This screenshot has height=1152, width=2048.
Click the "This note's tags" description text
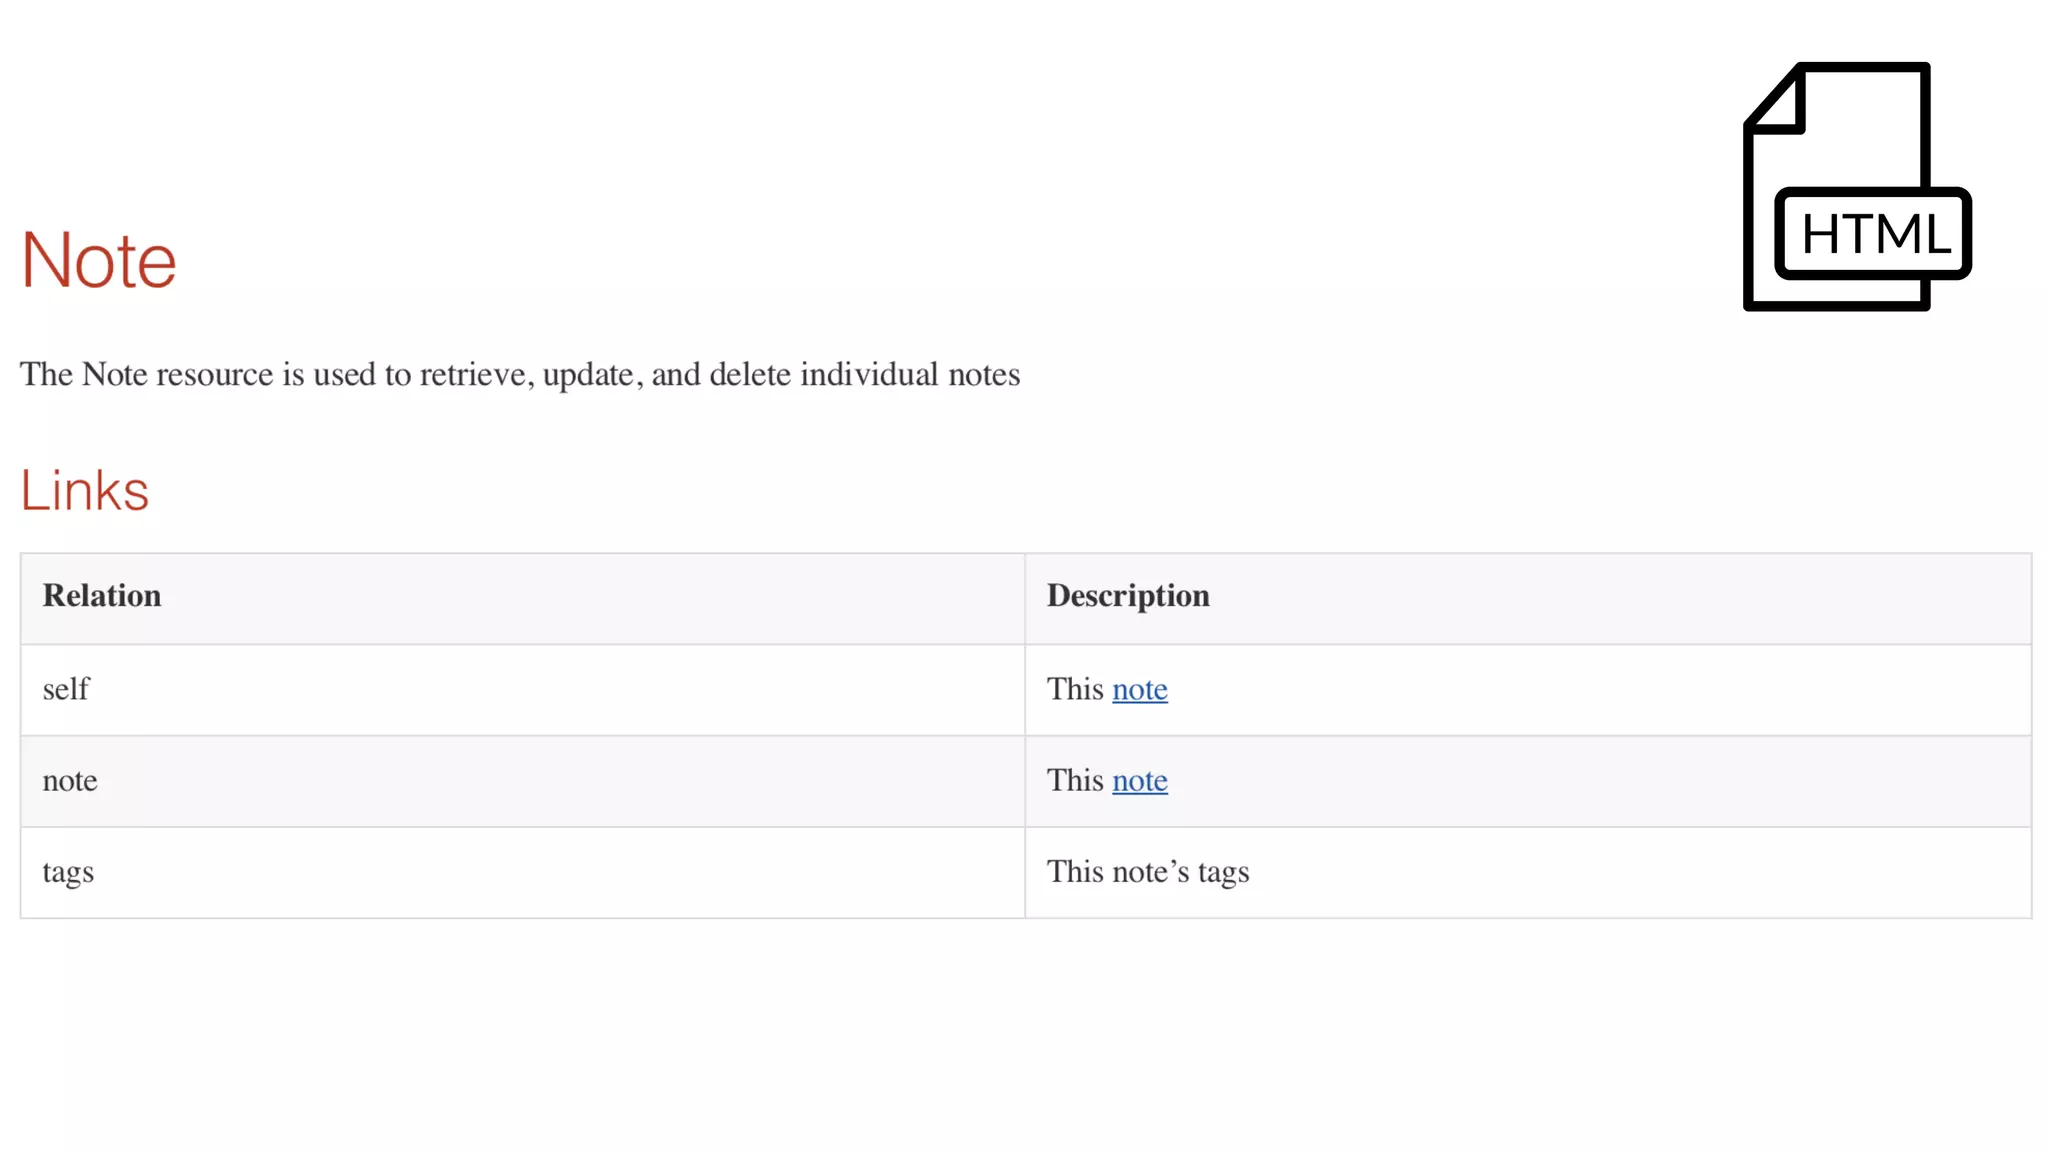(1148, 872)
